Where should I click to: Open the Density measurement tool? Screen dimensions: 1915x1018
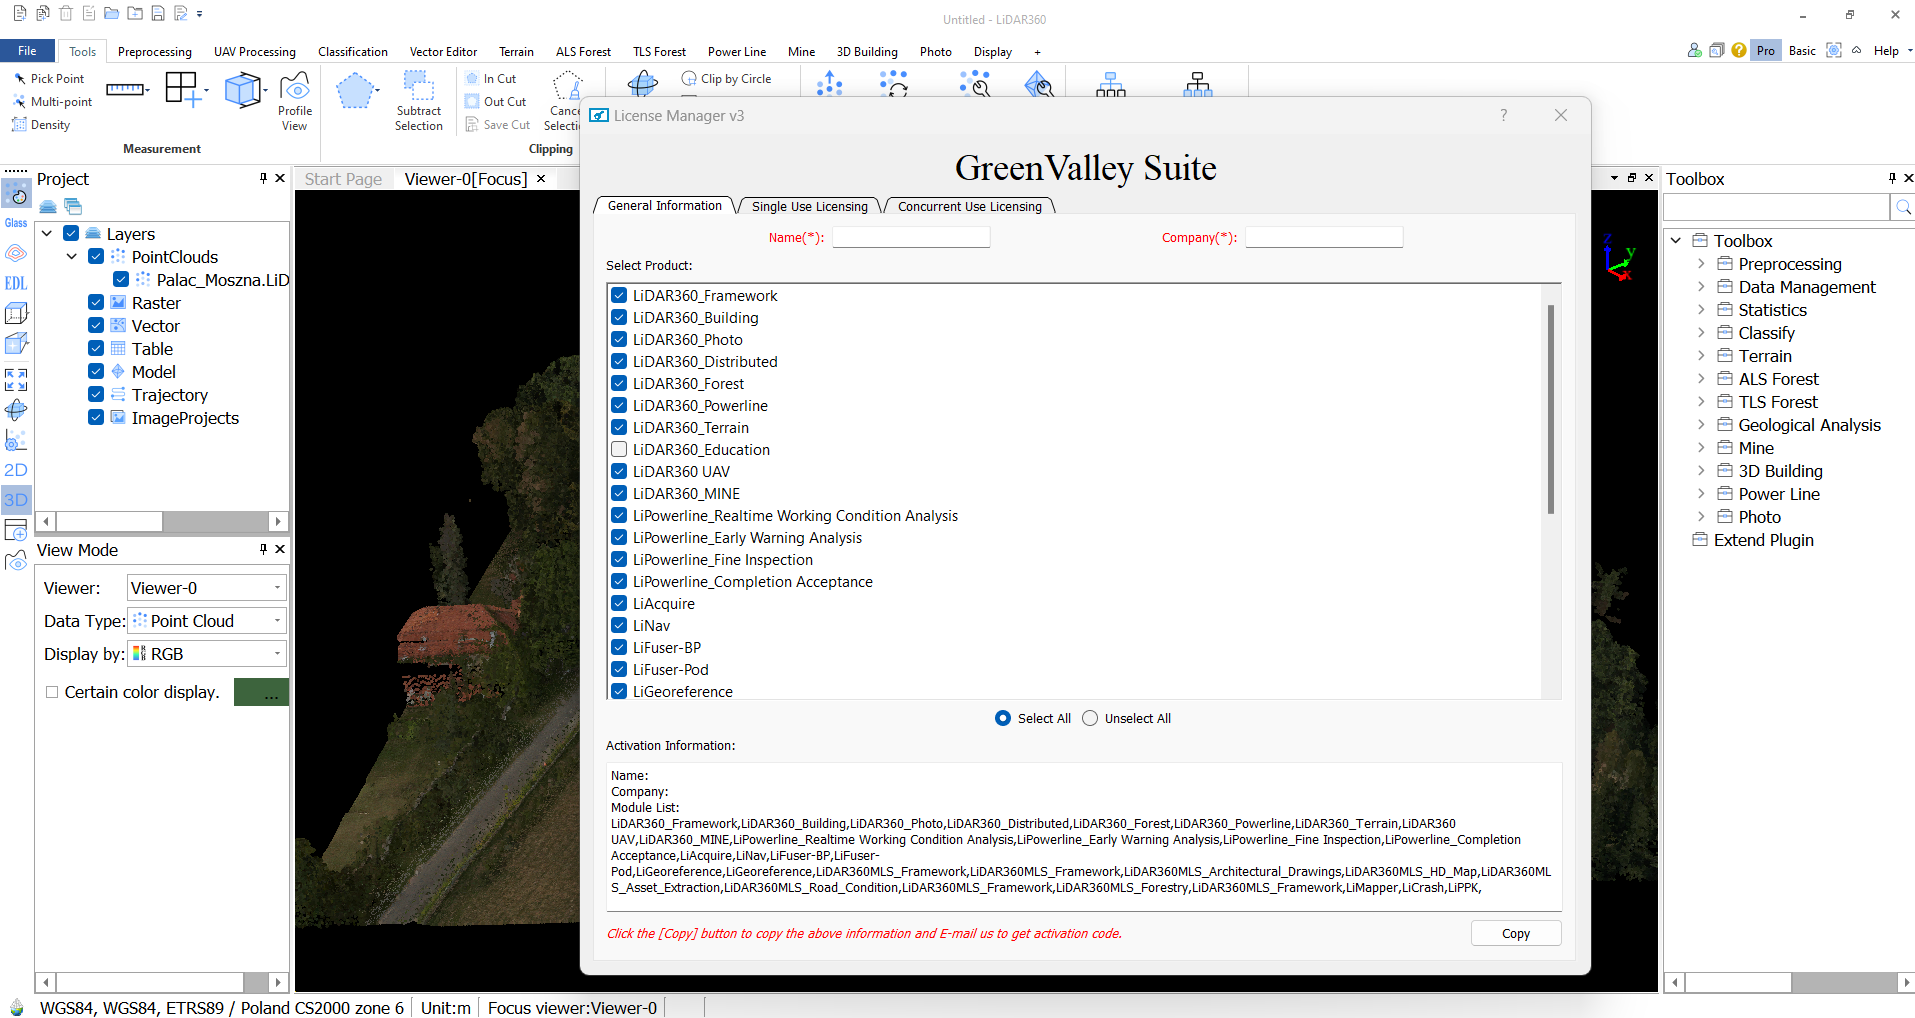41,124
